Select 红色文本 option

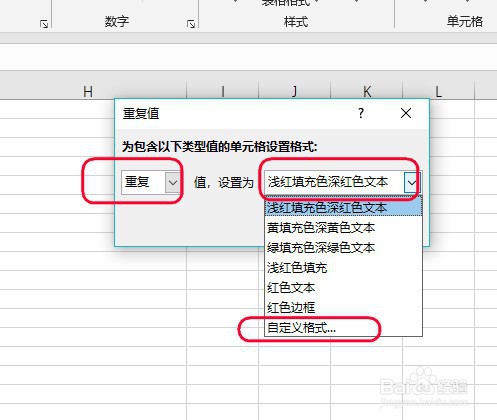tap(343, 288)
